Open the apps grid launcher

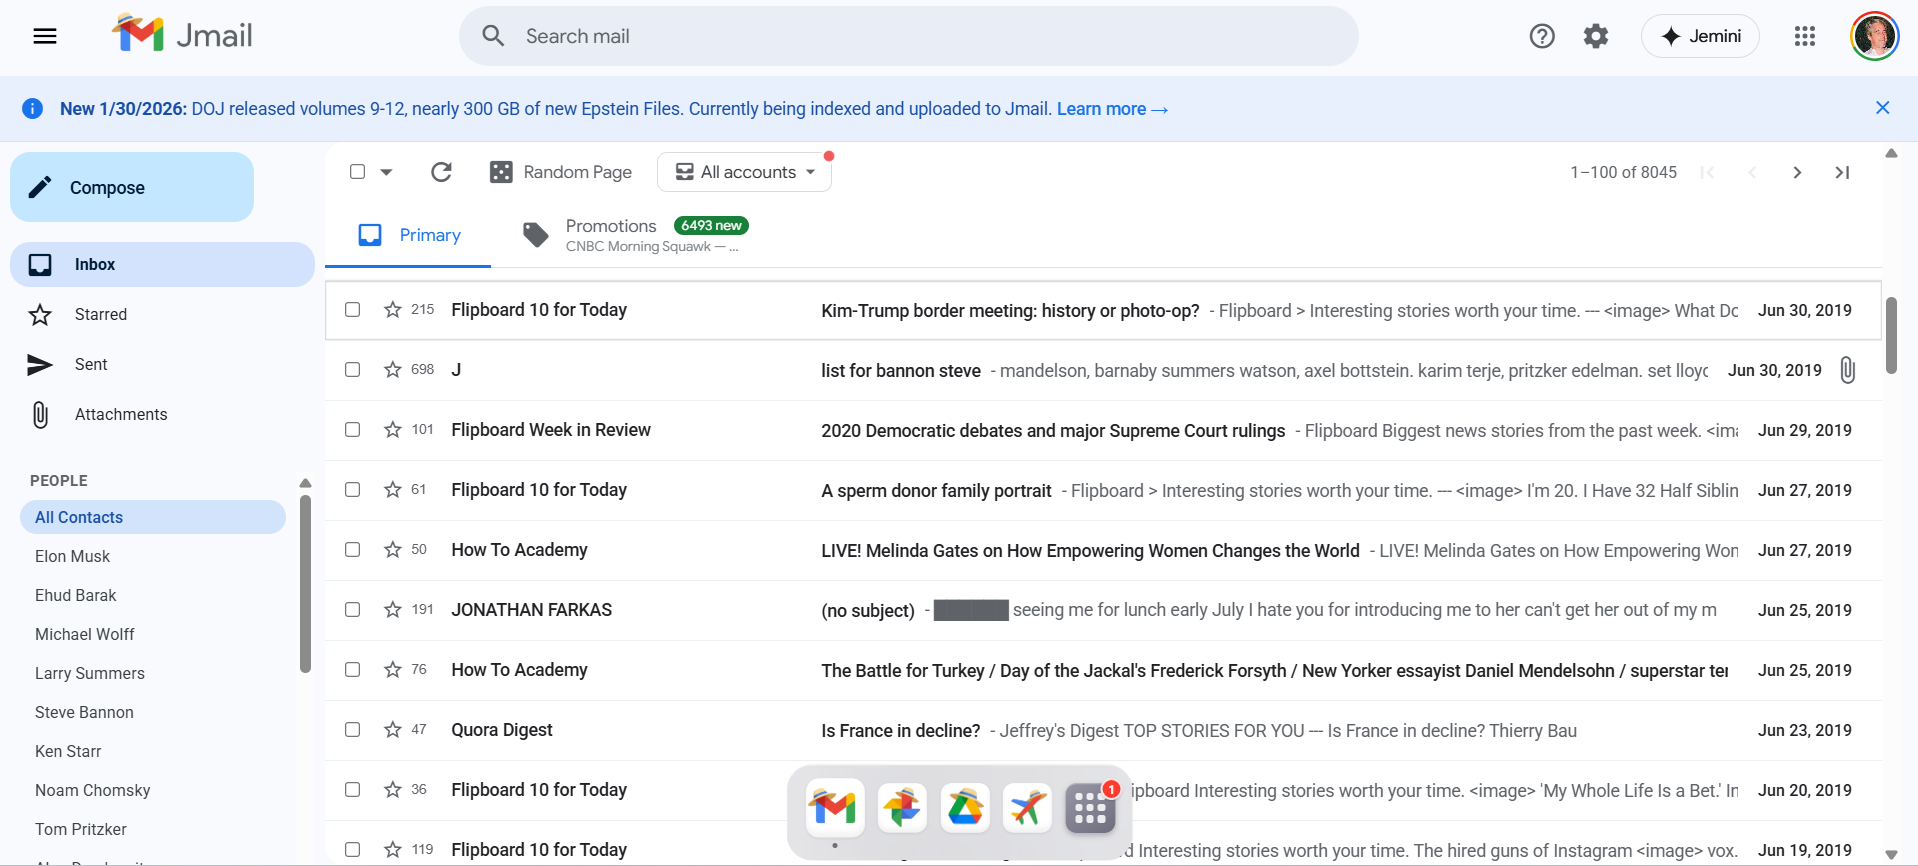pyautogui.click(x=1804, y=37)
